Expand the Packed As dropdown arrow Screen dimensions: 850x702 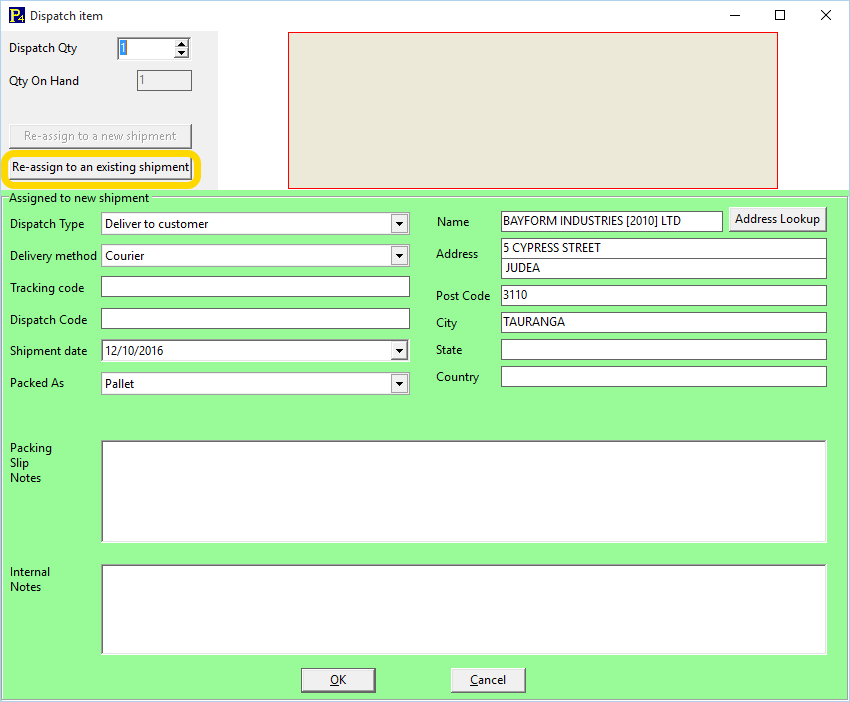pyautogui.click(x=400, y=384)
